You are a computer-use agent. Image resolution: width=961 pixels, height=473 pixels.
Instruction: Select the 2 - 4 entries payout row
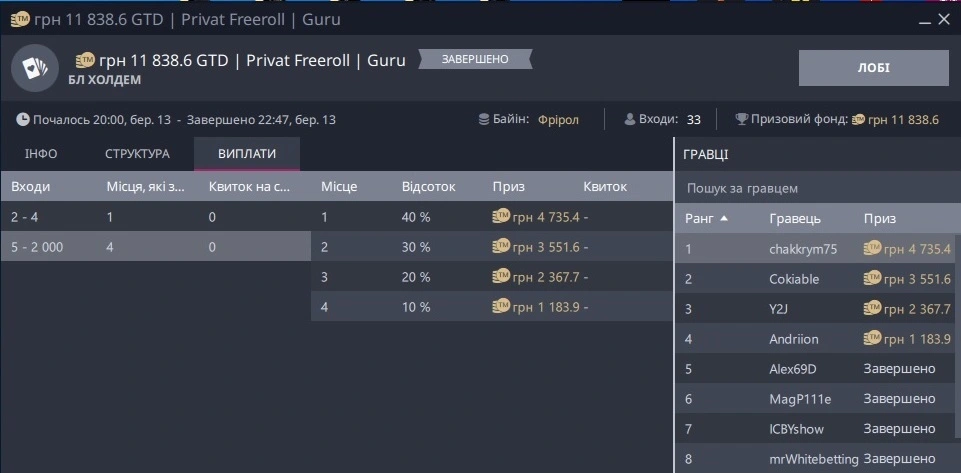155,216
